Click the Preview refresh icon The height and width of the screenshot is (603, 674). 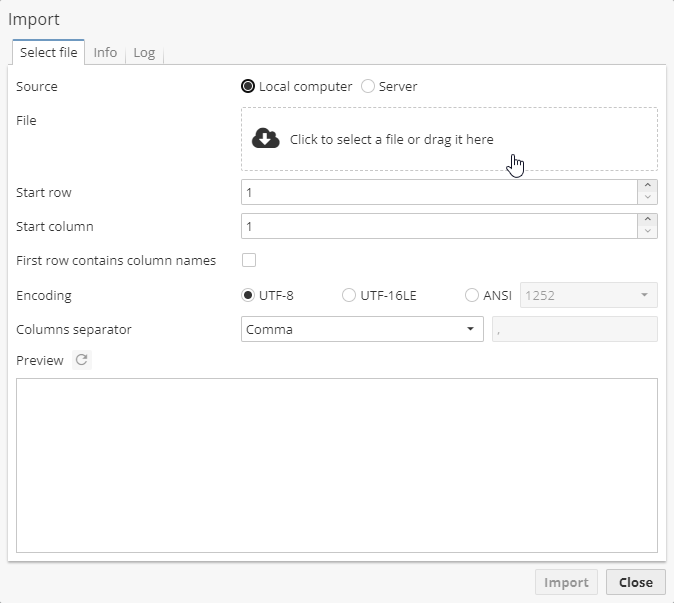point(81,360)
